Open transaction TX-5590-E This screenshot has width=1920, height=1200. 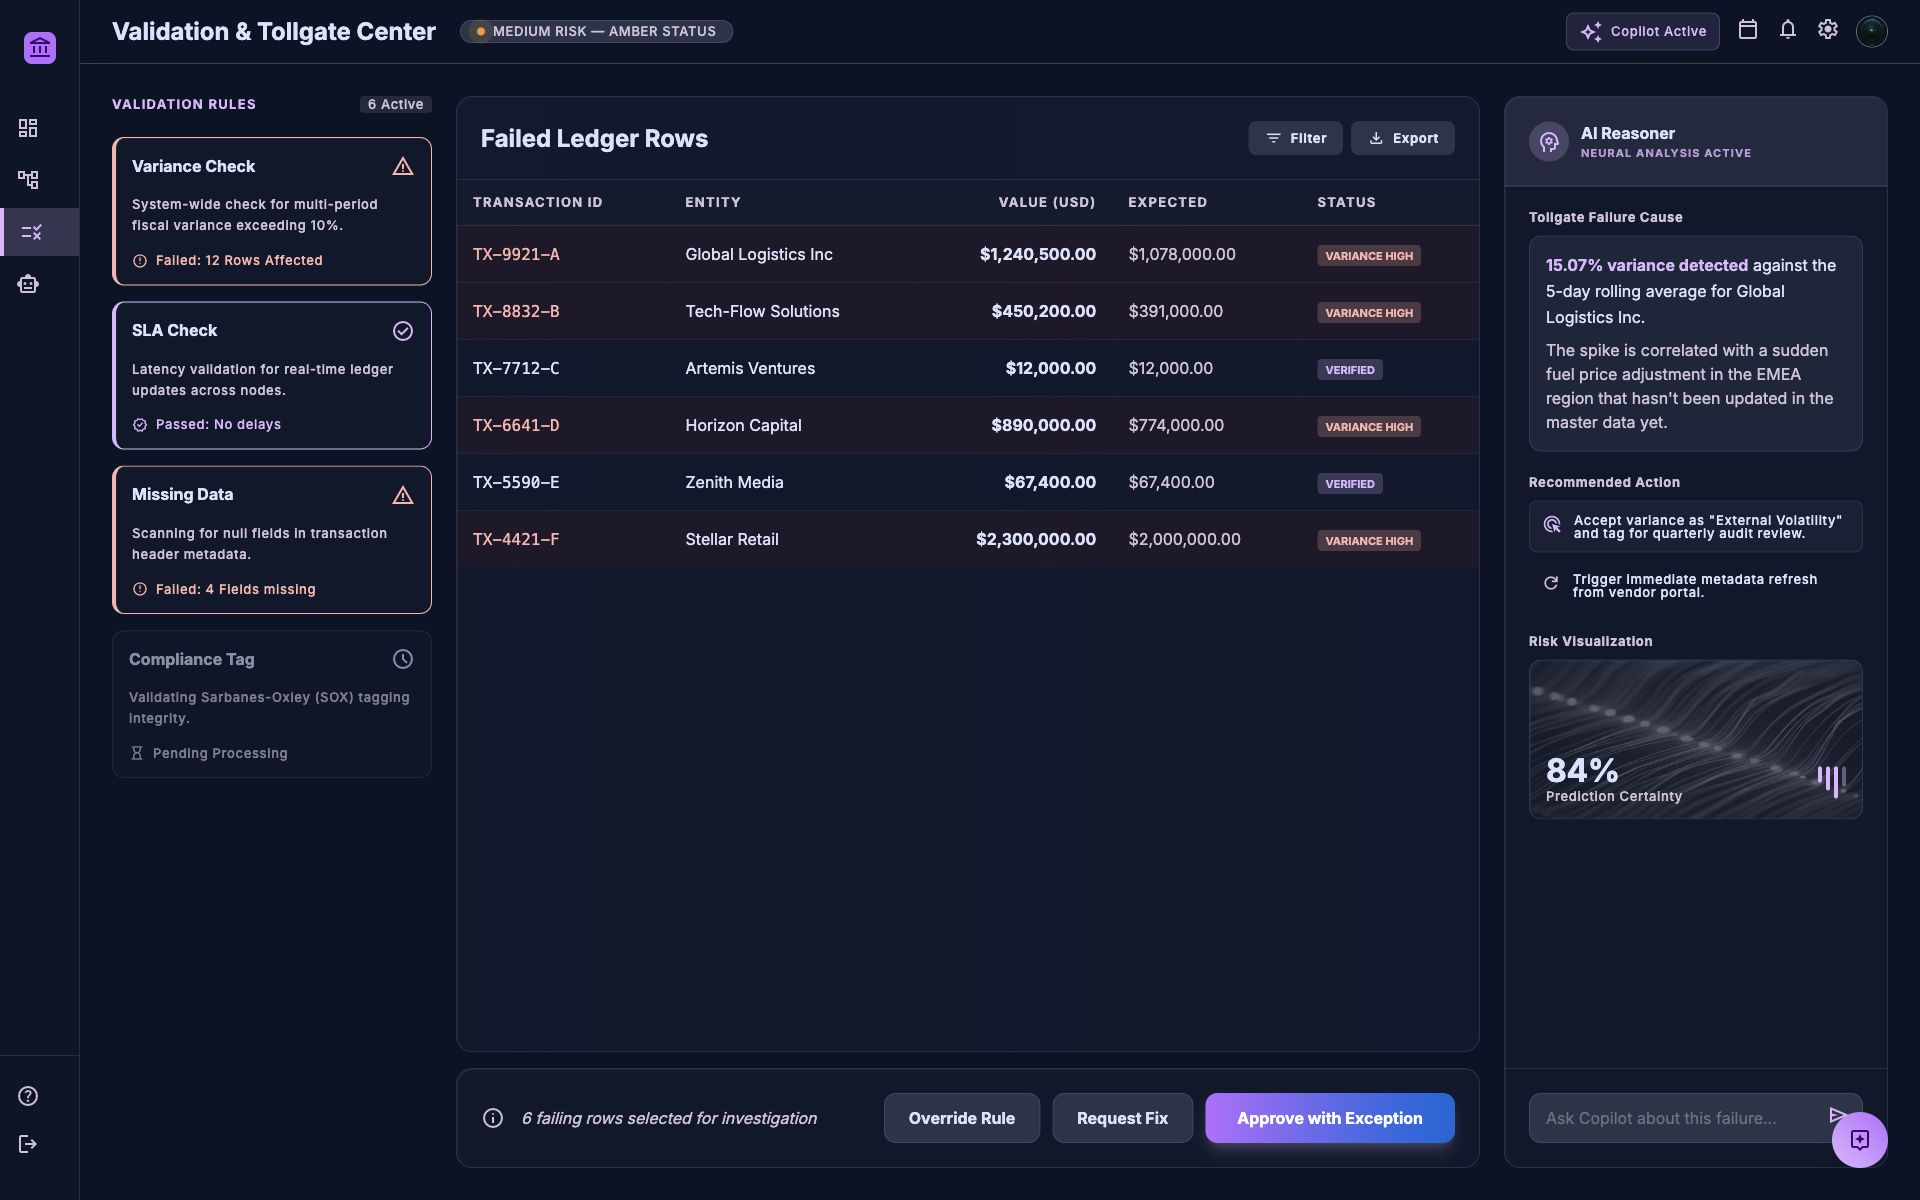click(x=516, y=482)
